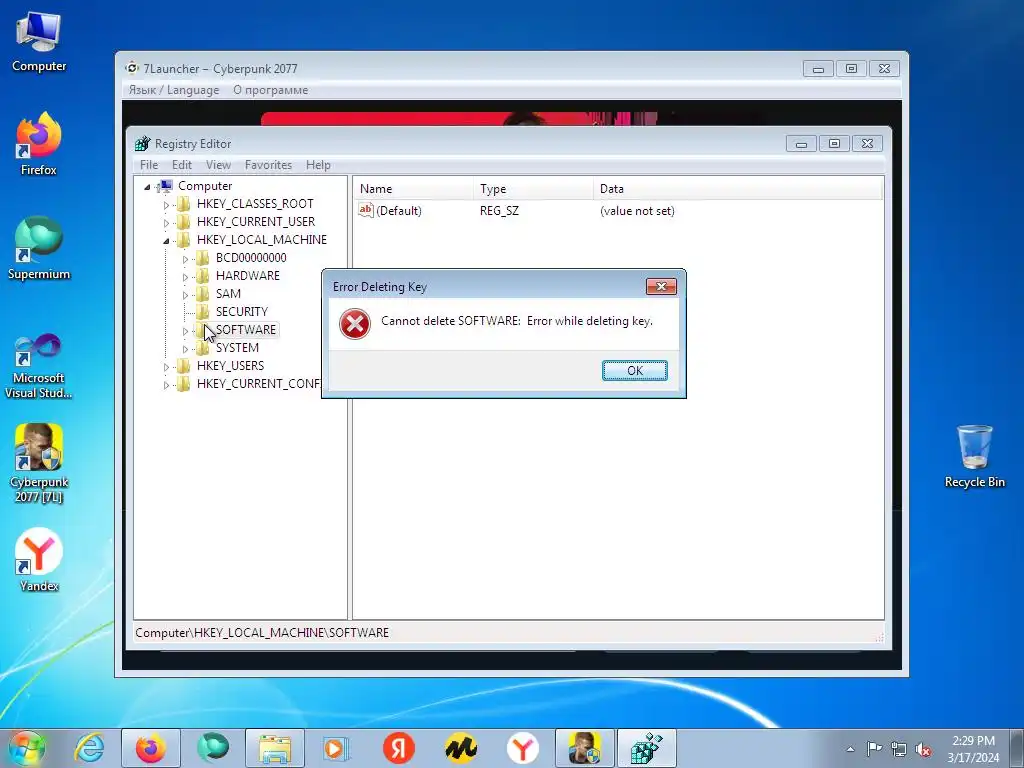This screenshot has width=1024, height=768.
Task: Open the Windows Start menu
Action: pyautogui.click(x=26, y=748)
